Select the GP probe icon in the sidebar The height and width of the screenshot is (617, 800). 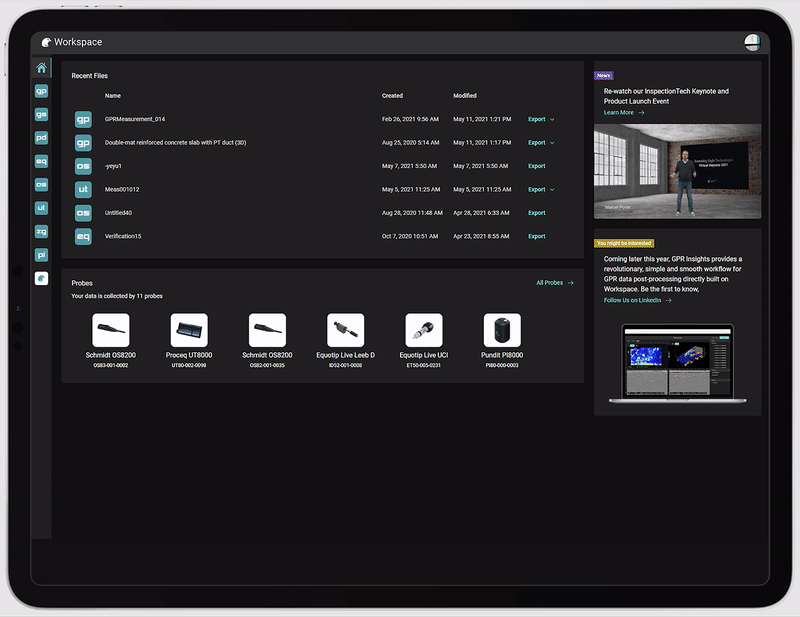(41, 91)
